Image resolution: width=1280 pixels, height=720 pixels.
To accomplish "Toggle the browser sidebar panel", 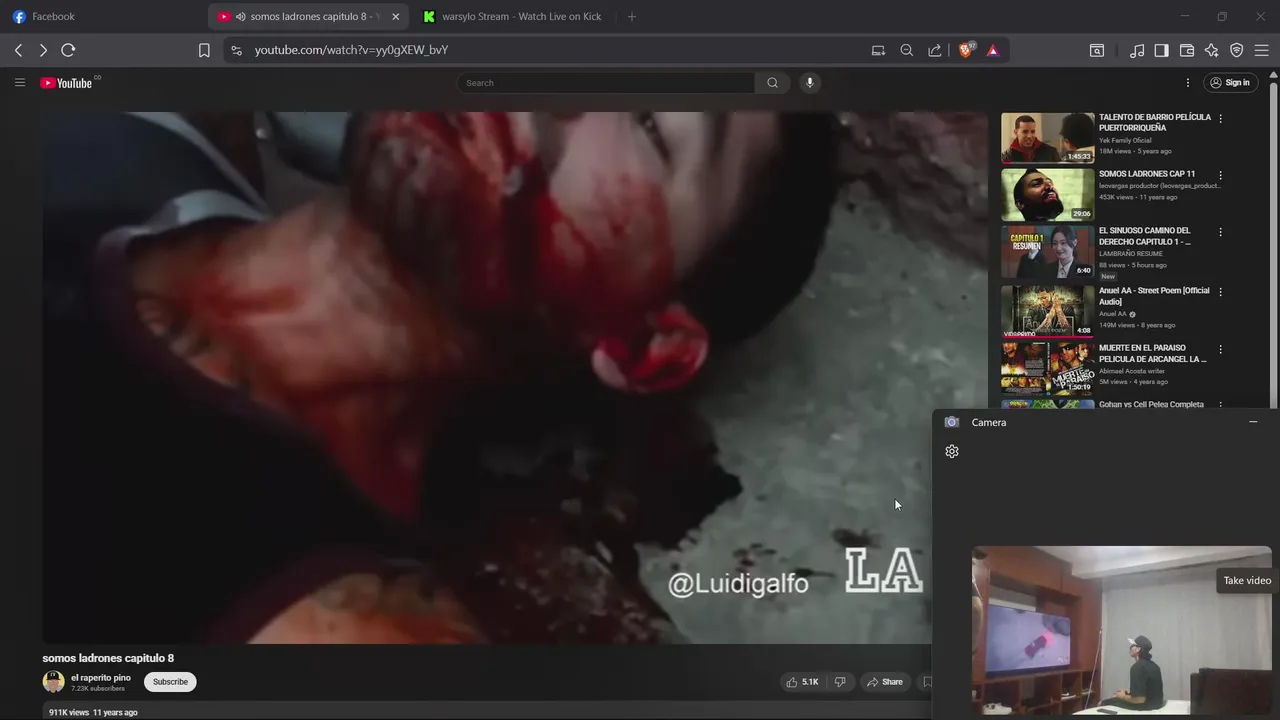I will [x=1161, y=50].
